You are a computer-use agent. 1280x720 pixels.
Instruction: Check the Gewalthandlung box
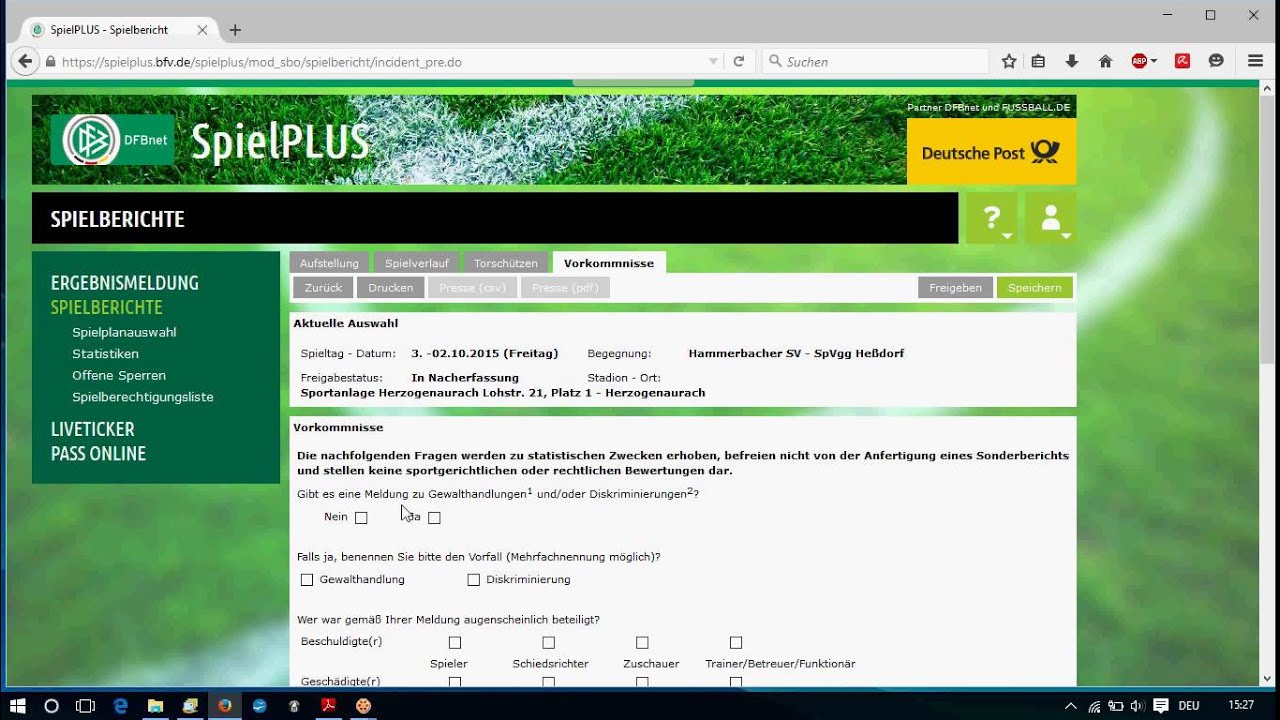coord(307,580)
